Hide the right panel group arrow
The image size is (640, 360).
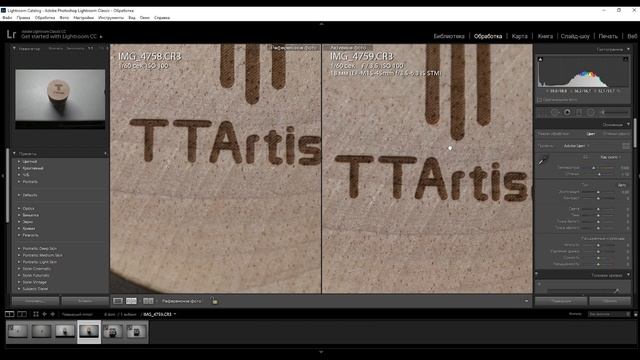click(638, 176)
